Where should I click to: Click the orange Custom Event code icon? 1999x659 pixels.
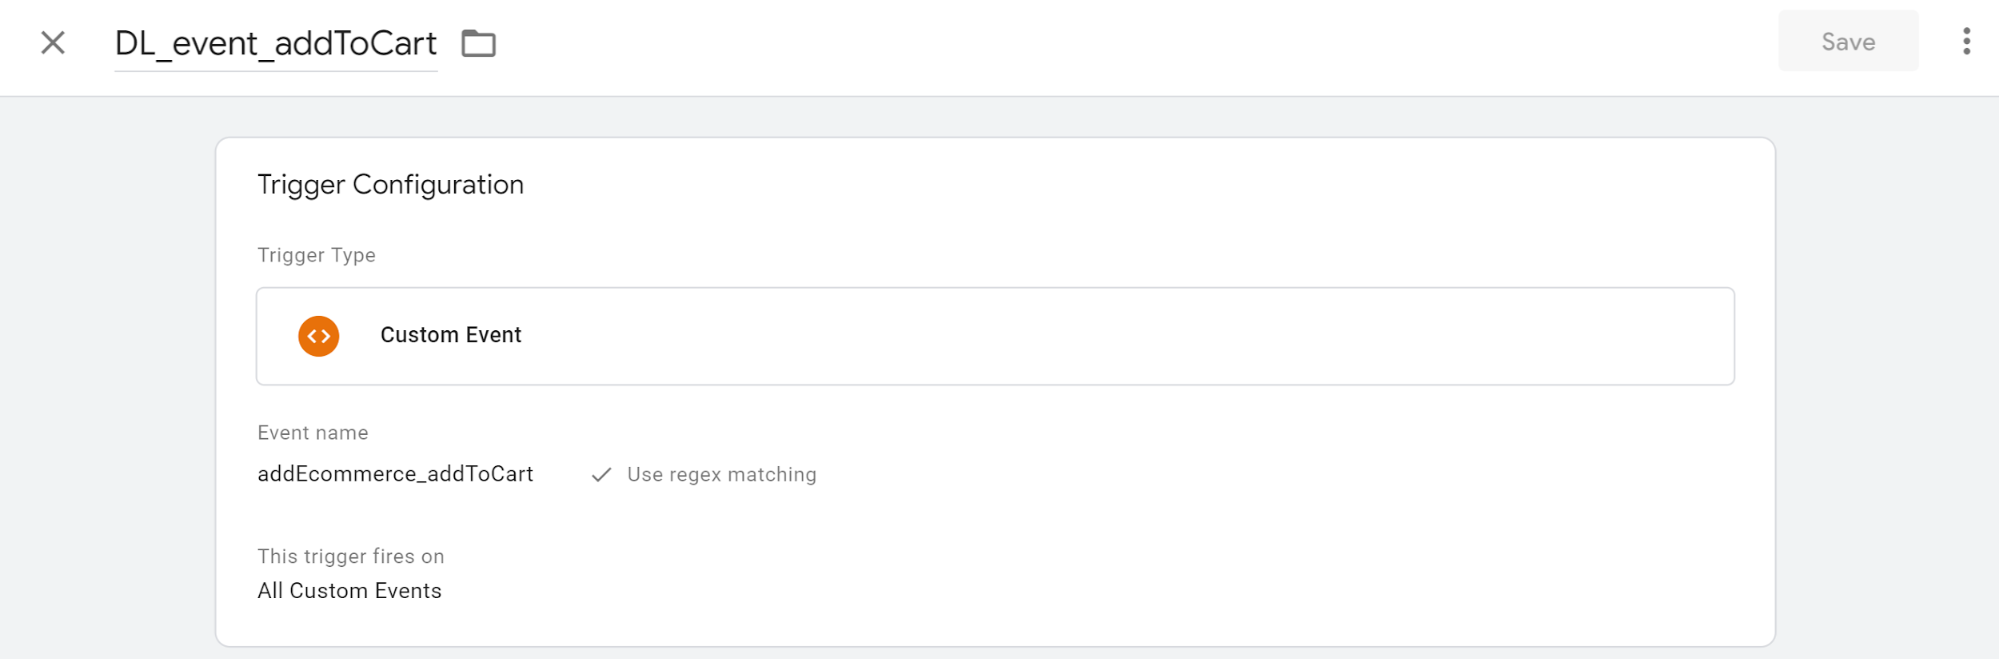(319, 336)
